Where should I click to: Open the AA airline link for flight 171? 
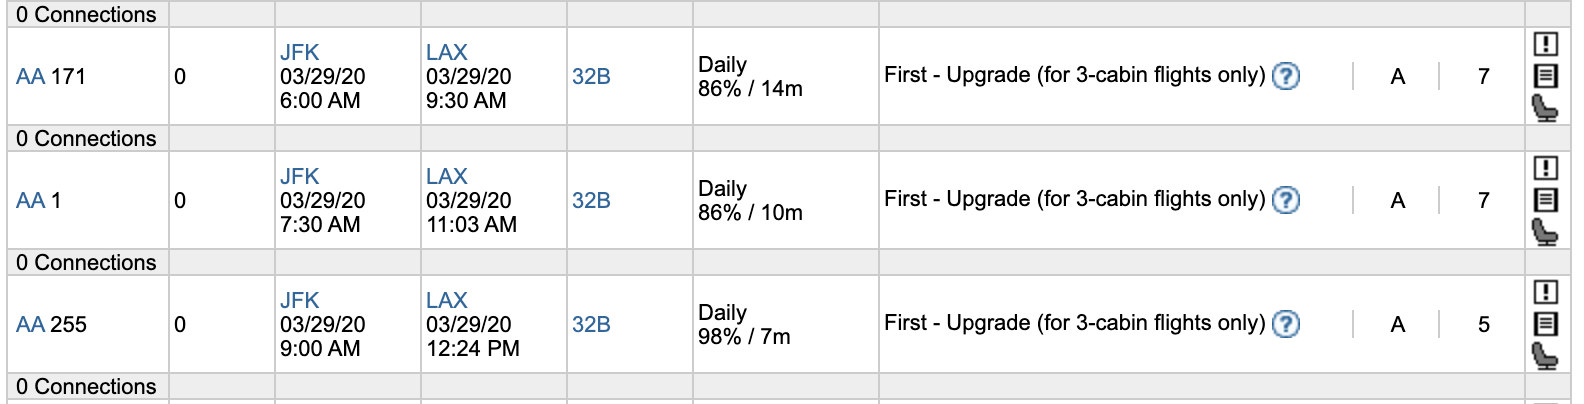(x=30, y=77)
